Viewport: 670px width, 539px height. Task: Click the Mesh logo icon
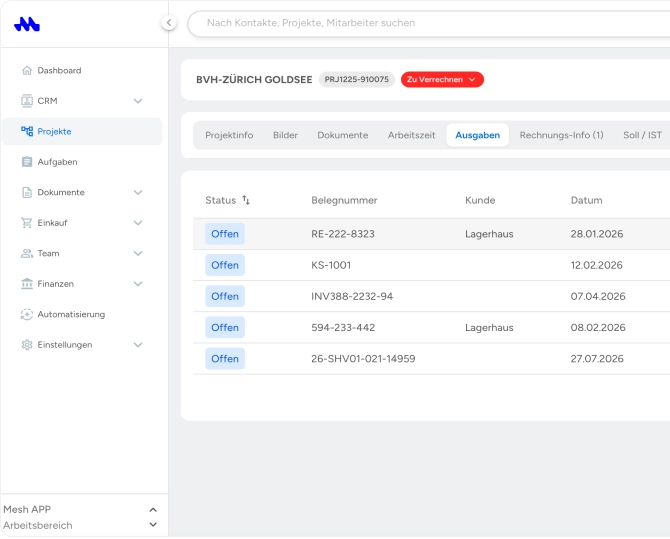[27, 24]
